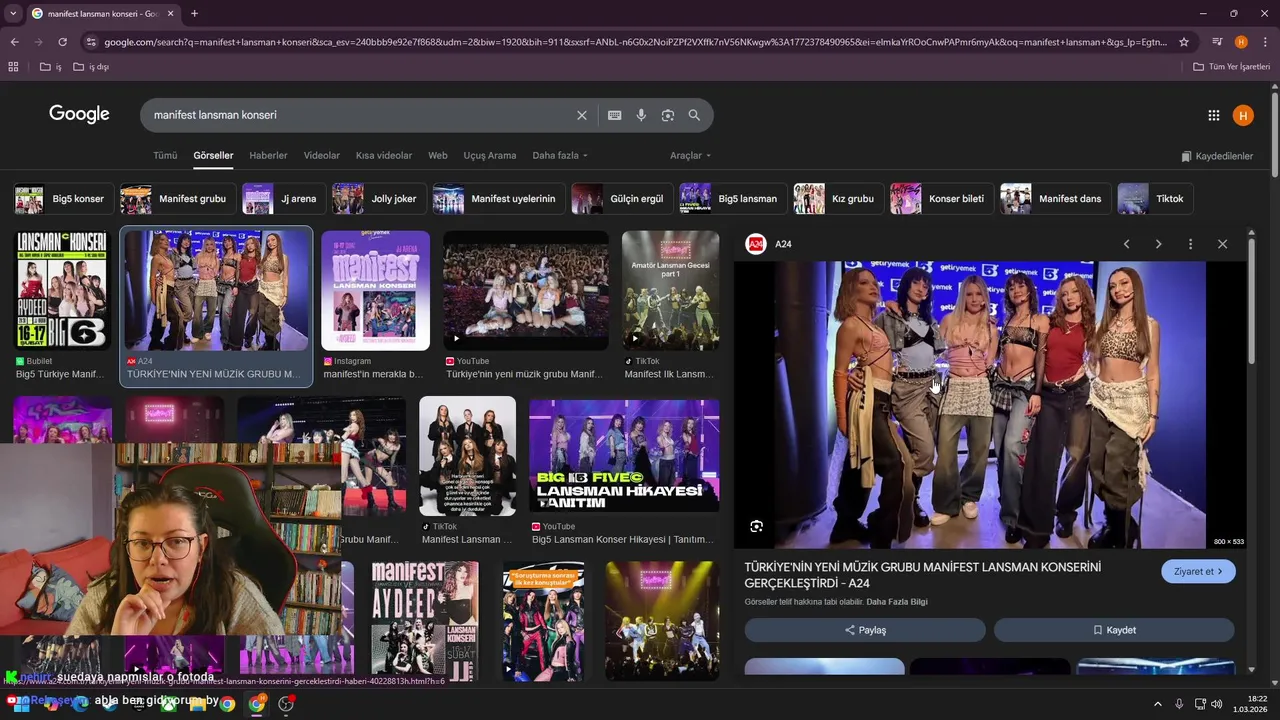
Task: Save the image with 'Kaydet' button
Action: click(x=1114, y=630)
